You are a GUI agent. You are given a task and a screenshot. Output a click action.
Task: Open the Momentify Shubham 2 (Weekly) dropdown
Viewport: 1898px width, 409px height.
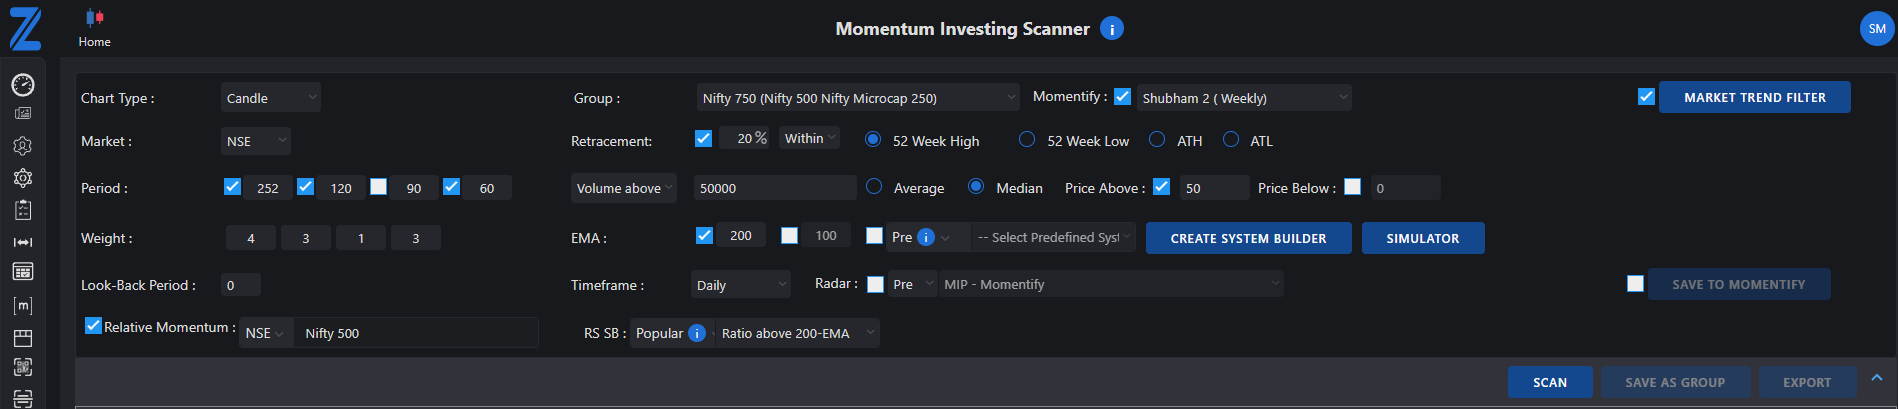click(x=1244, y=97)
